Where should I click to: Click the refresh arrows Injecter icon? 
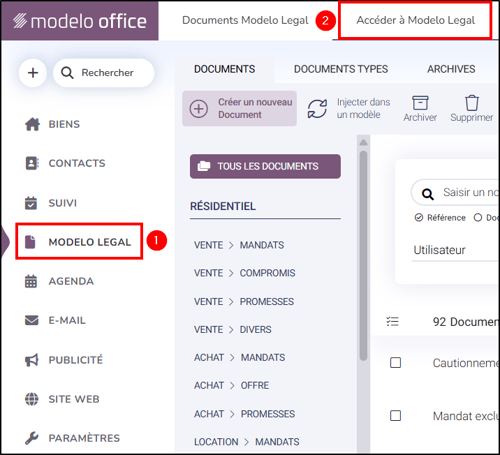(x=317, y=109)
